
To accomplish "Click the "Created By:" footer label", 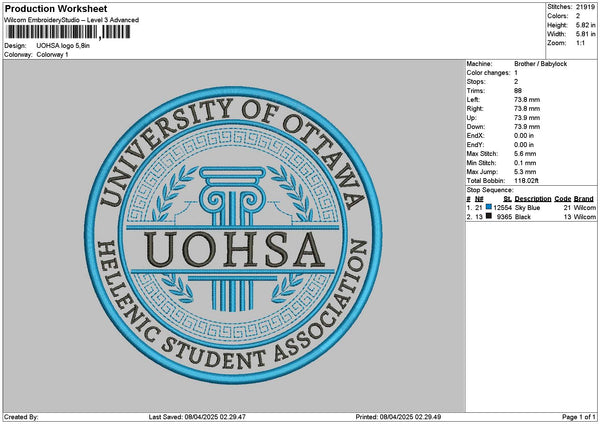I will tap(21, 417).
